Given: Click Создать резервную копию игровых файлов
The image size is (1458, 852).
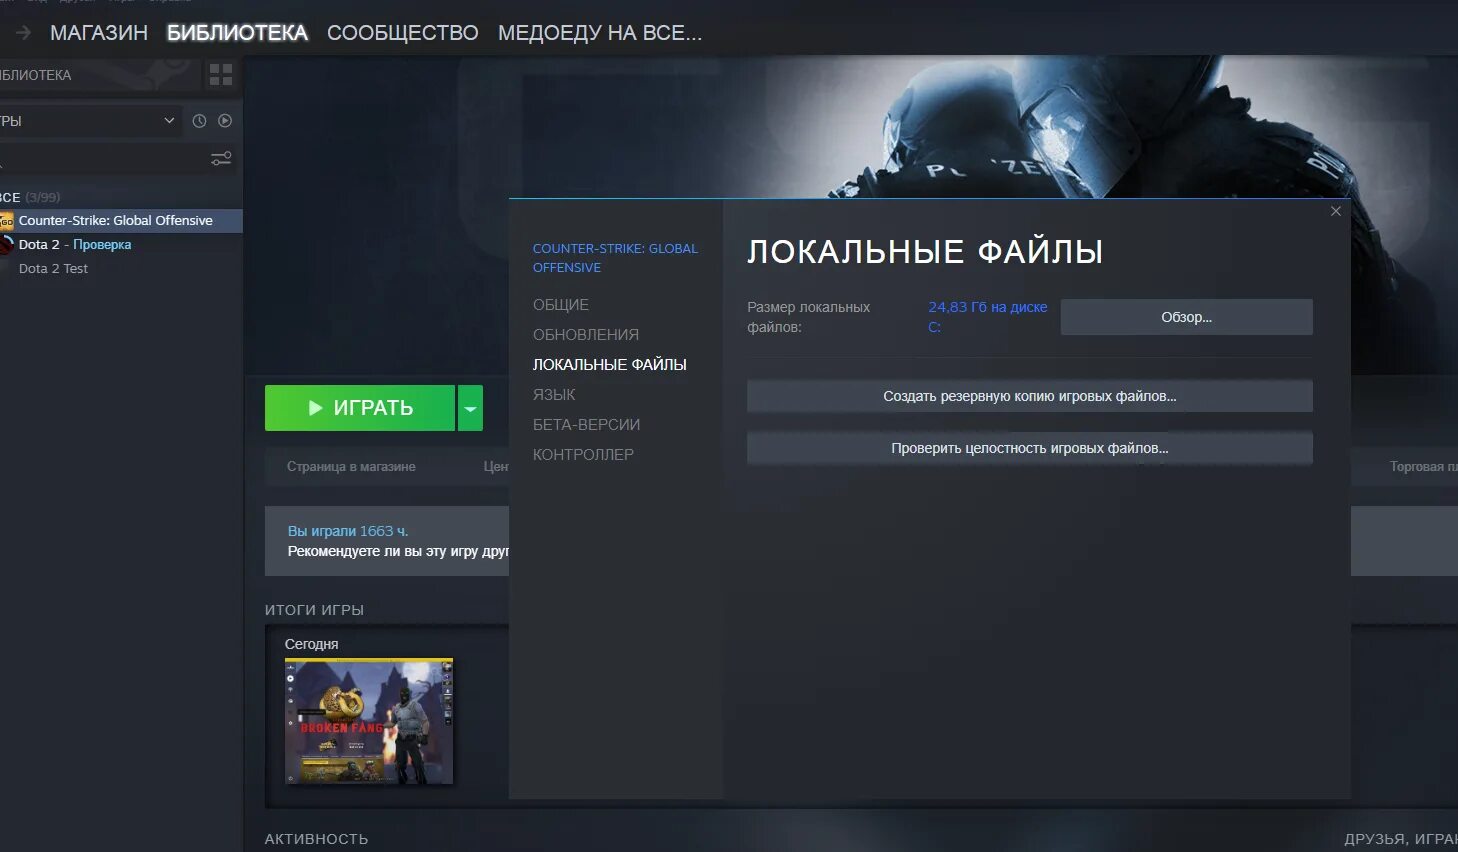Looking at the screenshot, I should (1030, 396).
